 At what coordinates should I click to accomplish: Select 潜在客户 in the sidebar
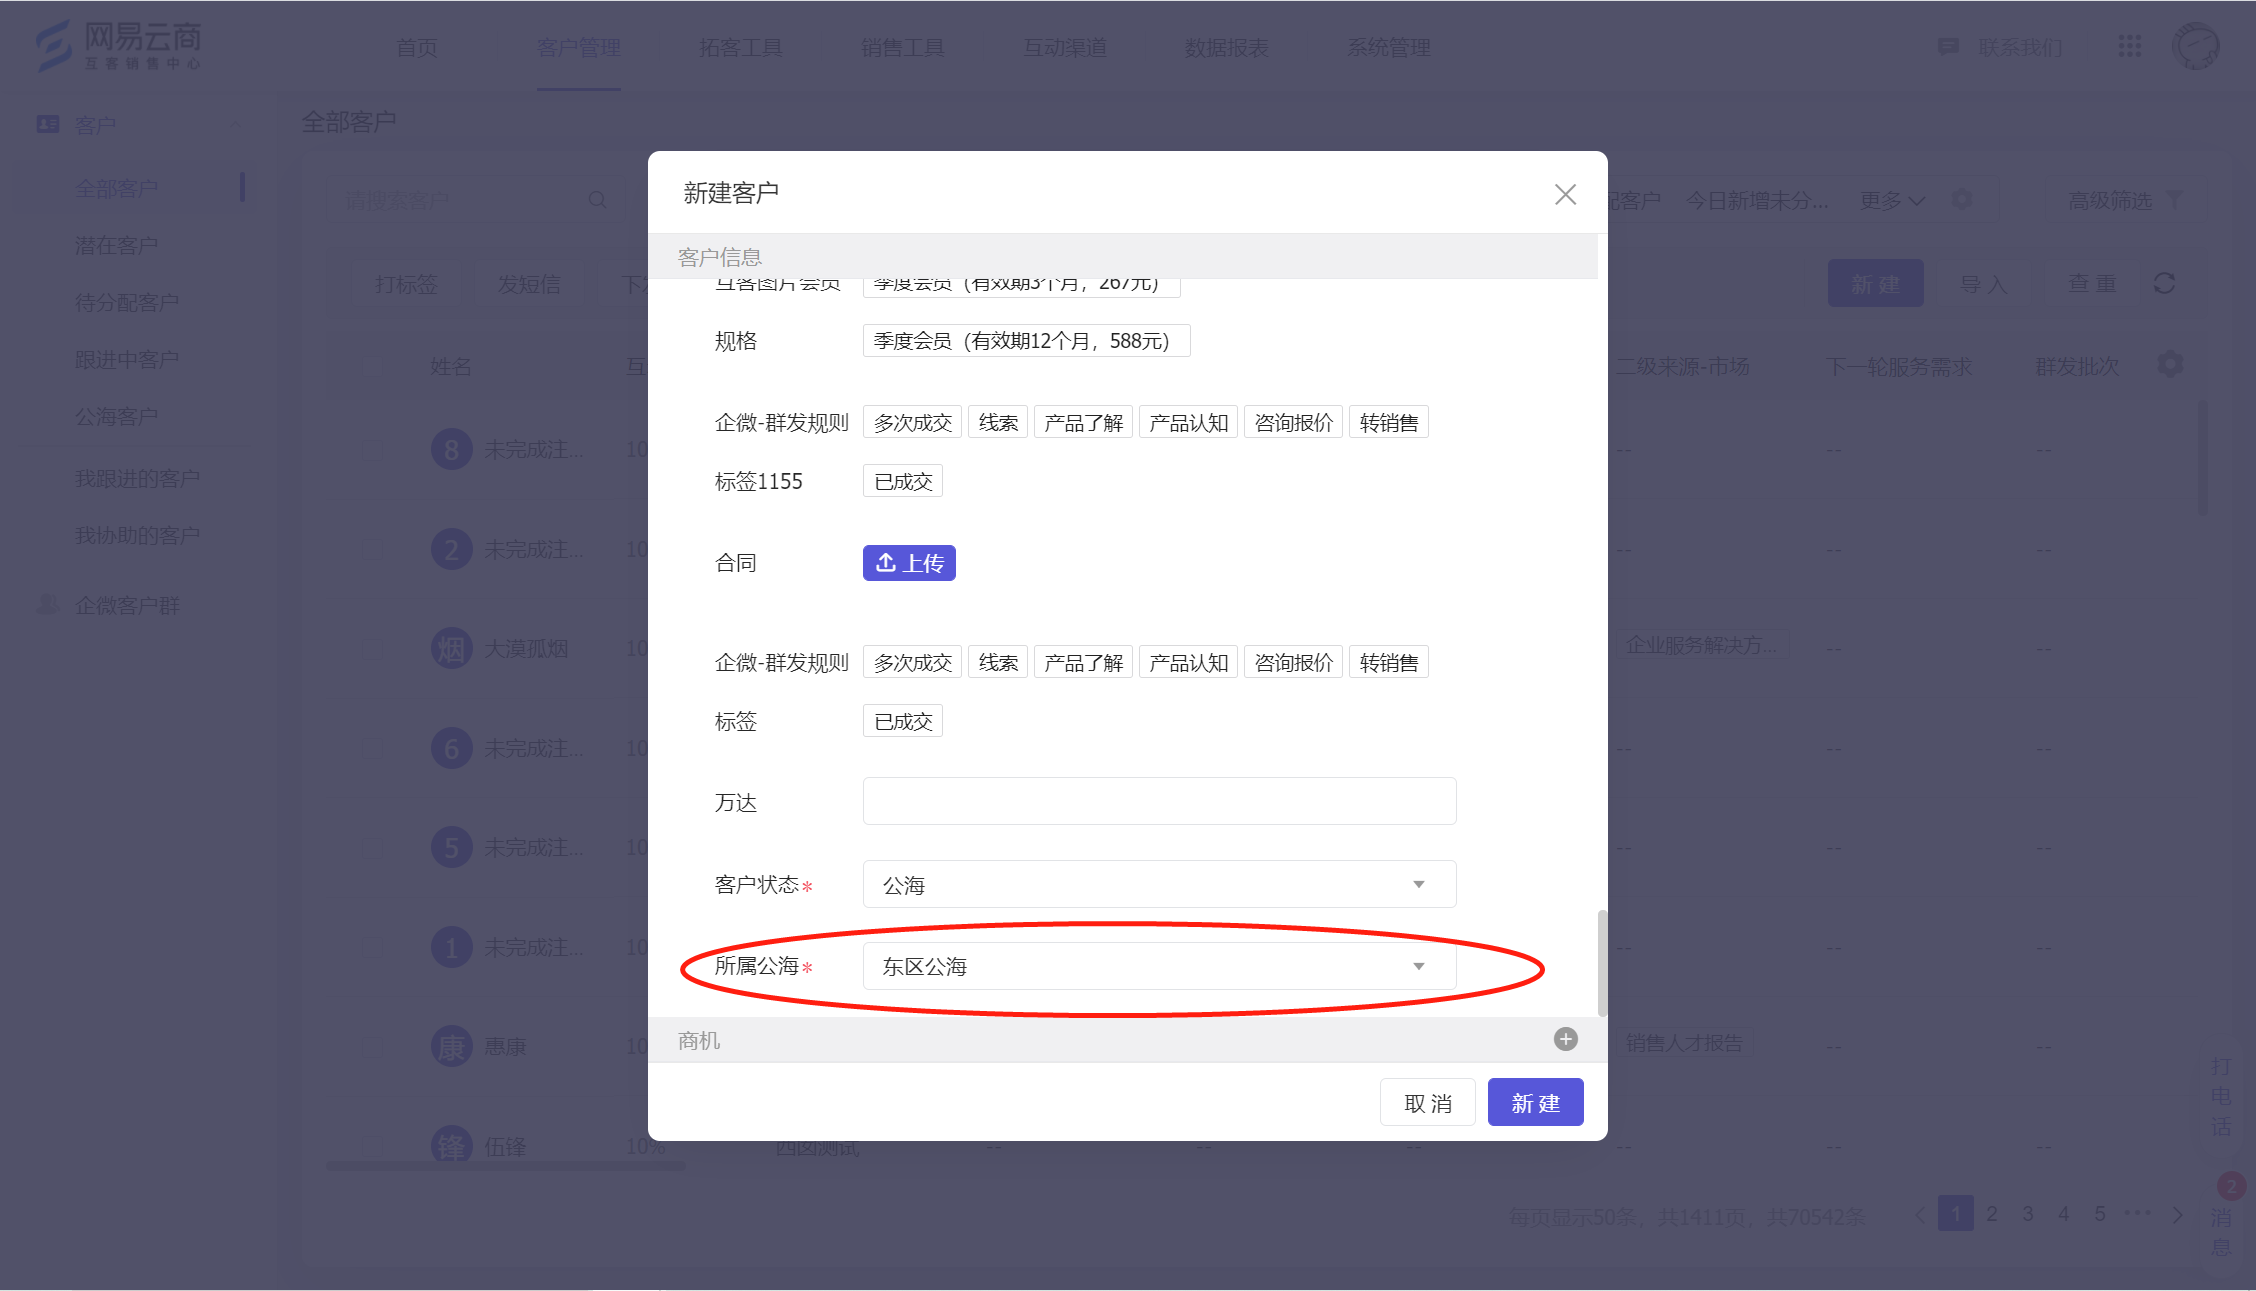(x=116, y=245)
